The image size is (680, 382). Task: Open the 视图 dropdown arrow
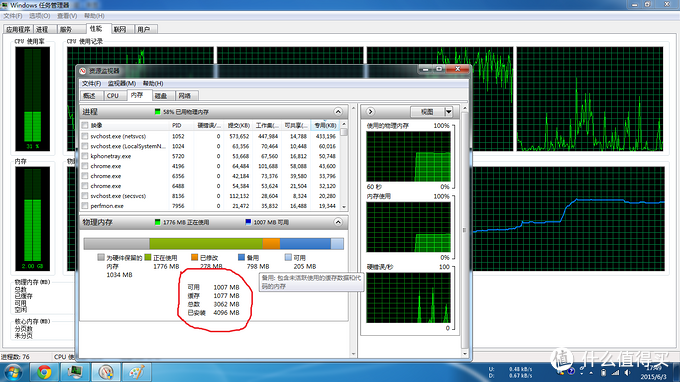[449, 112]
